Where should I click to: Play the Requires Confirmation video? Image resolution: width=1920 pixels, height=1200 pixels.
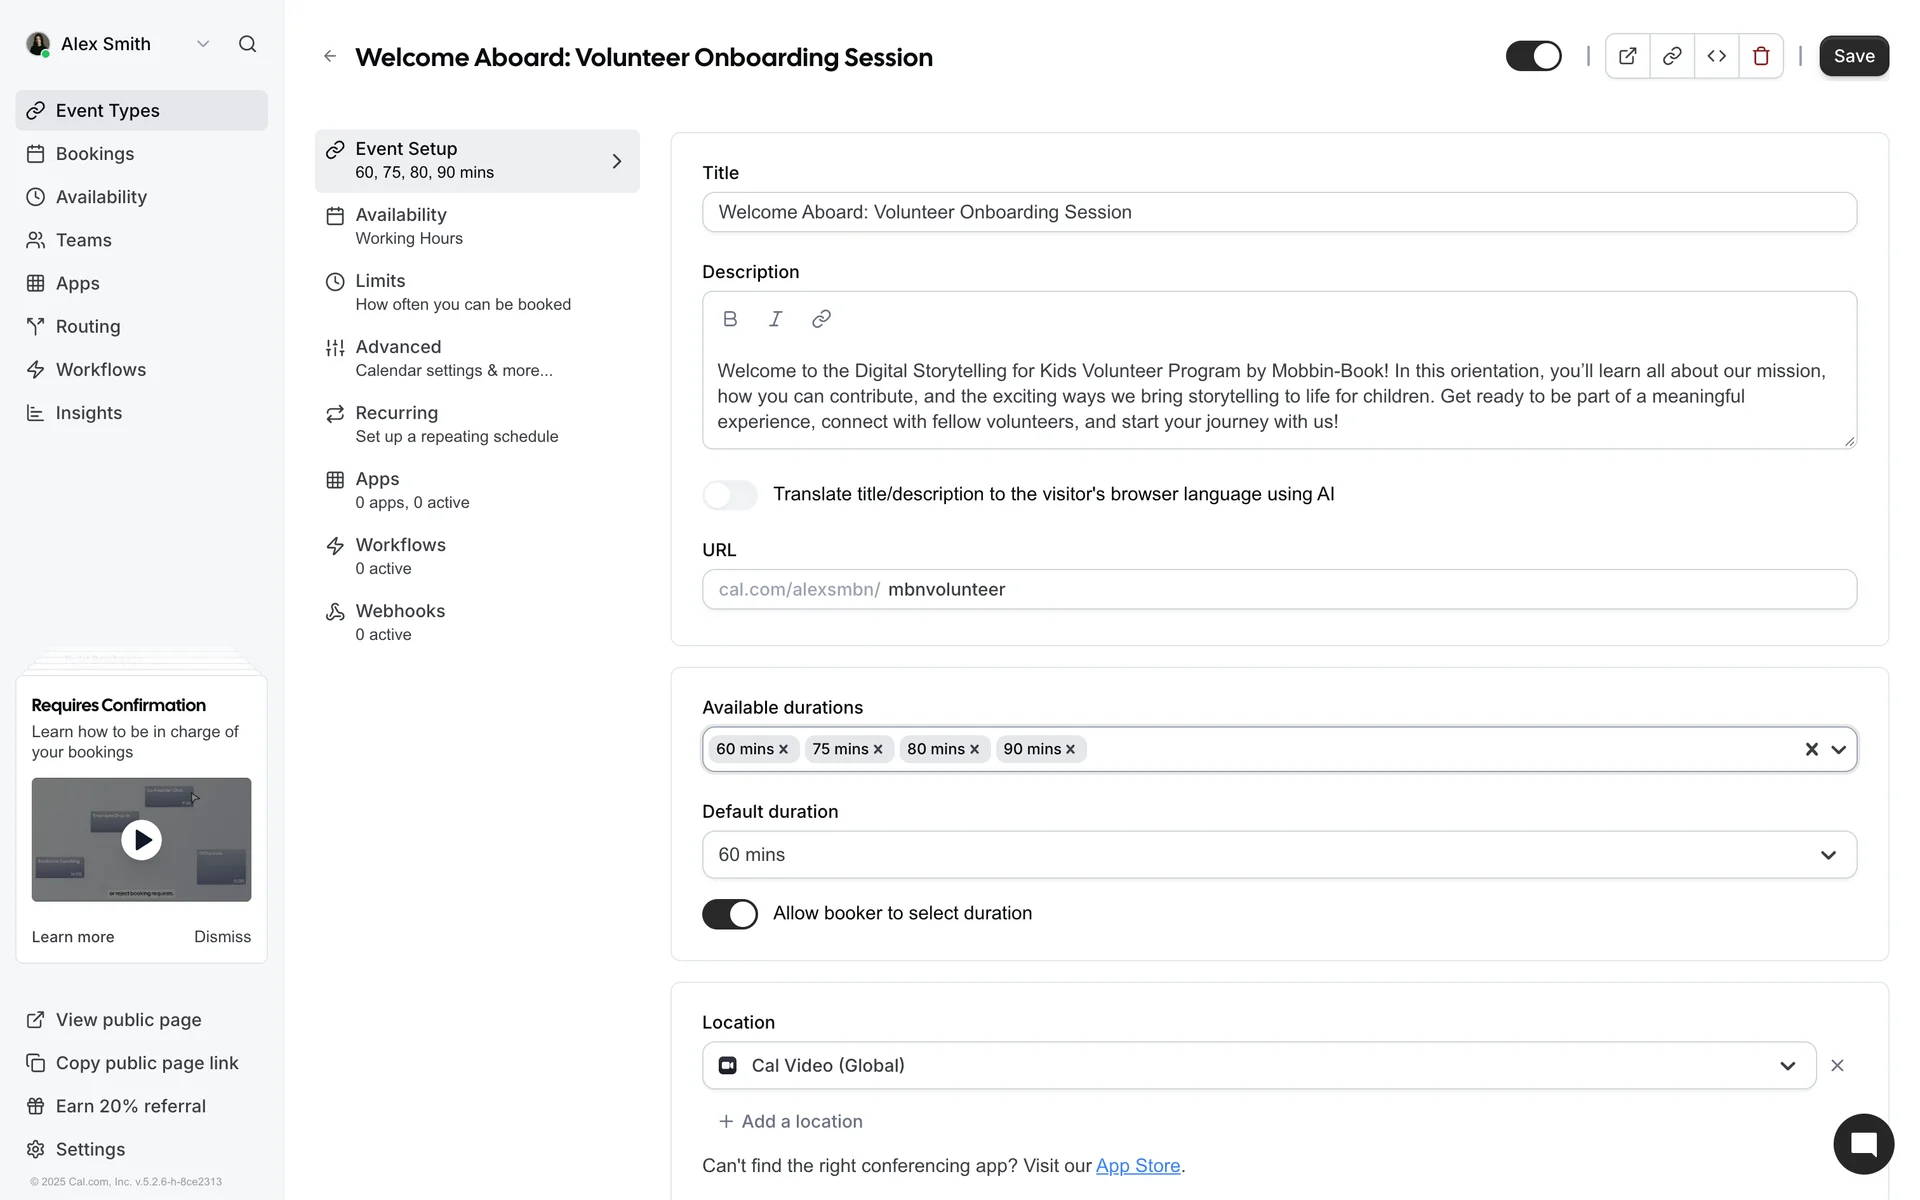(x=142, y=840)
